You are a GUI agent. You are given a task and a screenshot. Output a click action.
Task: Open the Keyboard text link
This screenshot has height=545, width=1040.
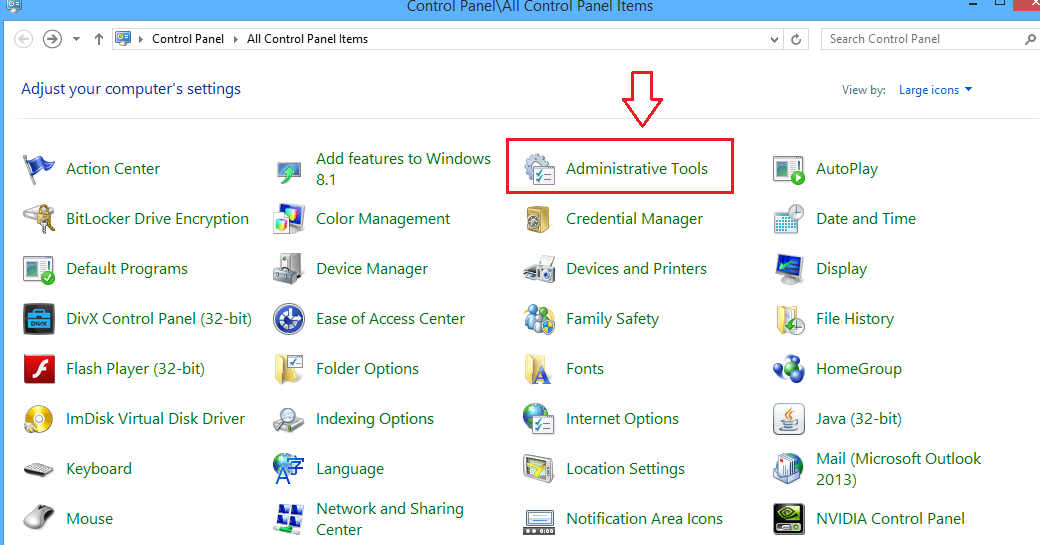coord(99,469)
